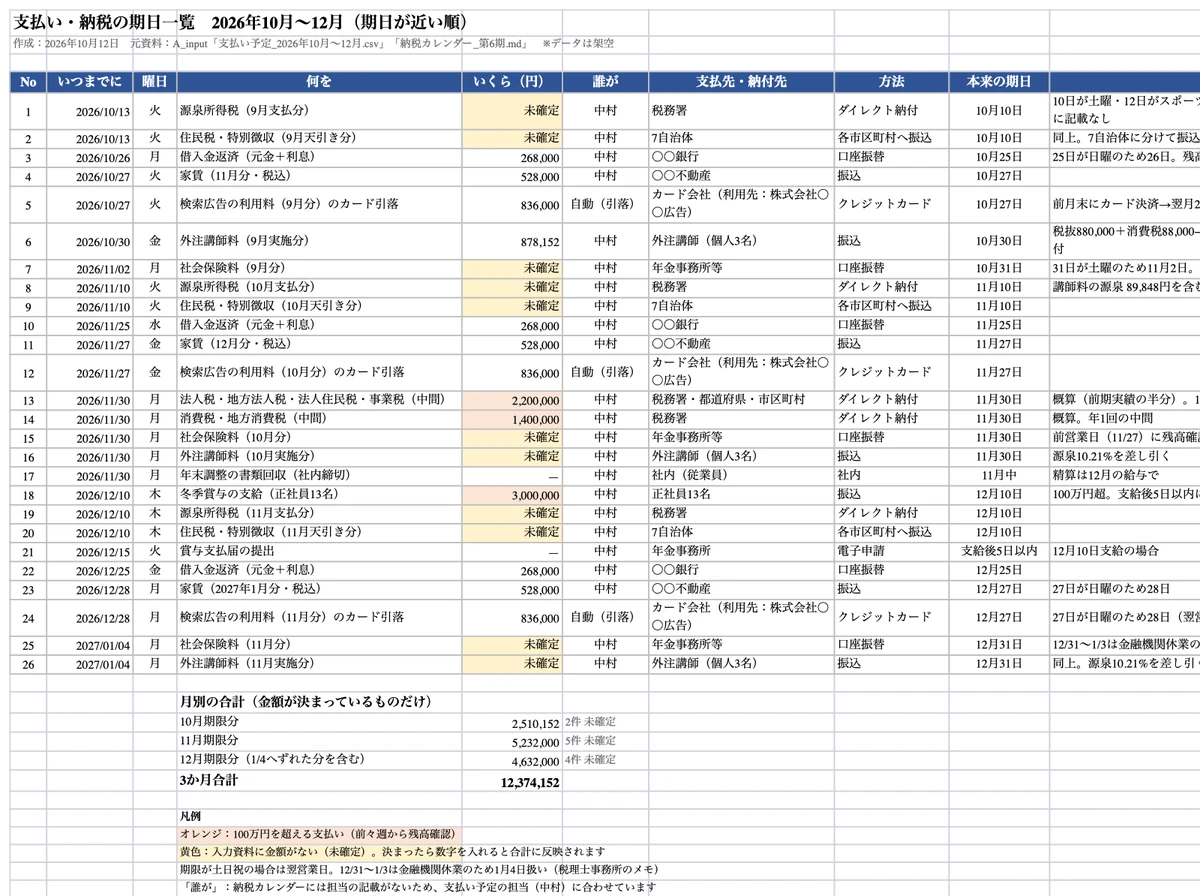Click the 'いつまでに' column header

92,82
